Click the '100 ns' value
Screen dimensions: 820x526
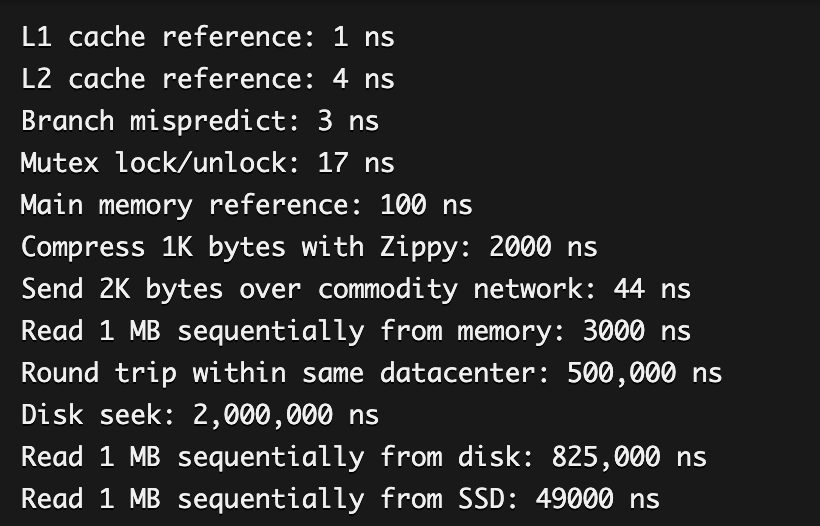pos(426,205)
